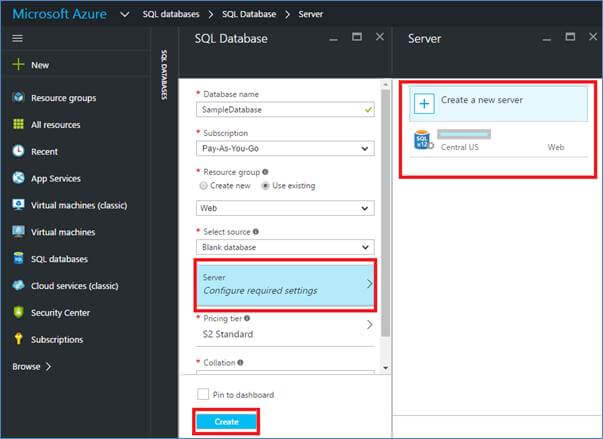Image resolution: width=603 pixels, height=439 pixels.
Task: Select the Use existing radio button
Action: 265,186
